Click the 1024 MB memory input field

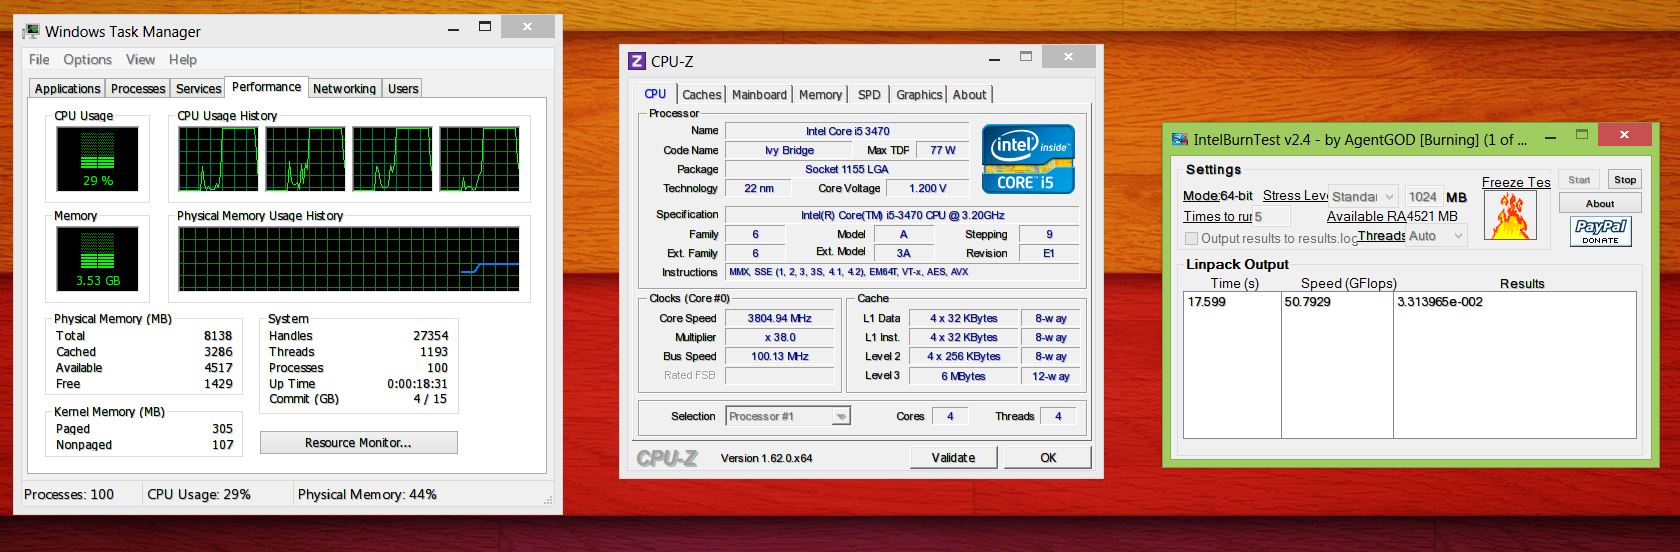(1423, 196)
